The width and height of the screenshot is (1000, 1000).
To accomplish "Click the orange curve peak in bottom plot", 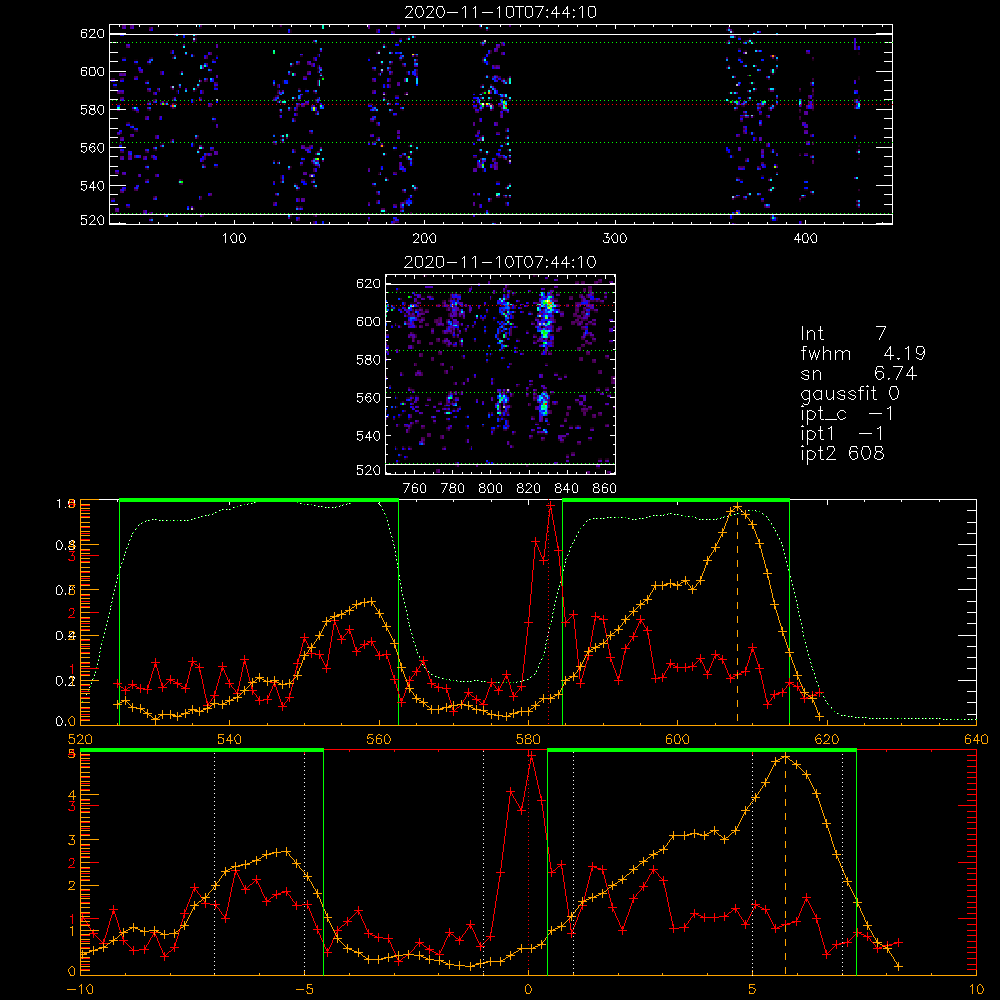I will 785,757.
